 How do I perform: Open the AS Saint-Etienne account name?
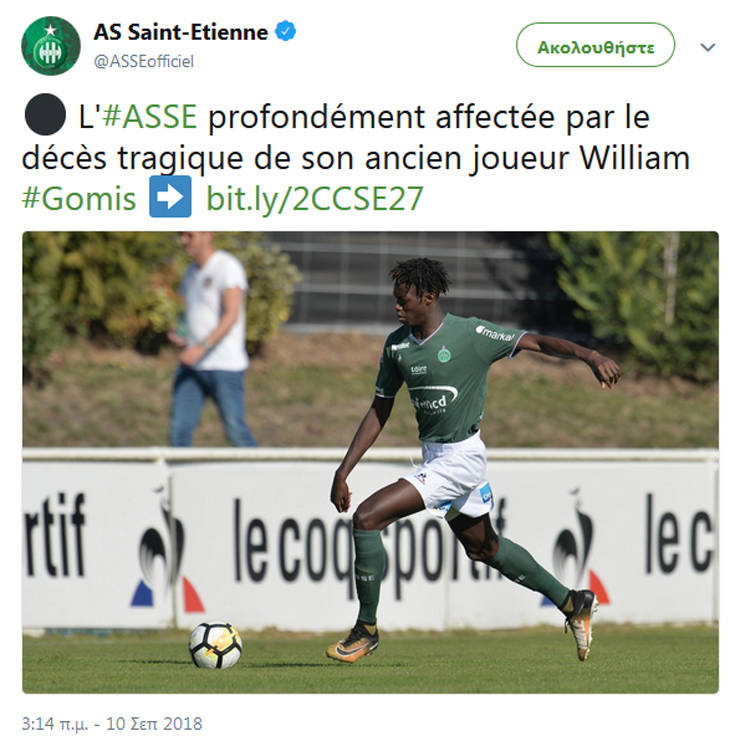click(x=181, y=32)
